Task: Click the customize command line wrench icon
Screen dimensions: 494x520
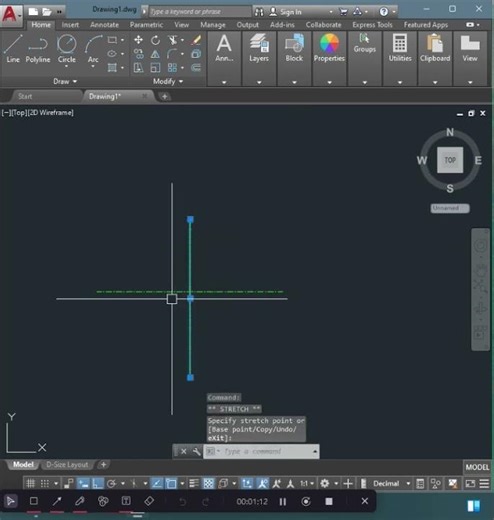Action: coord(196,451)
